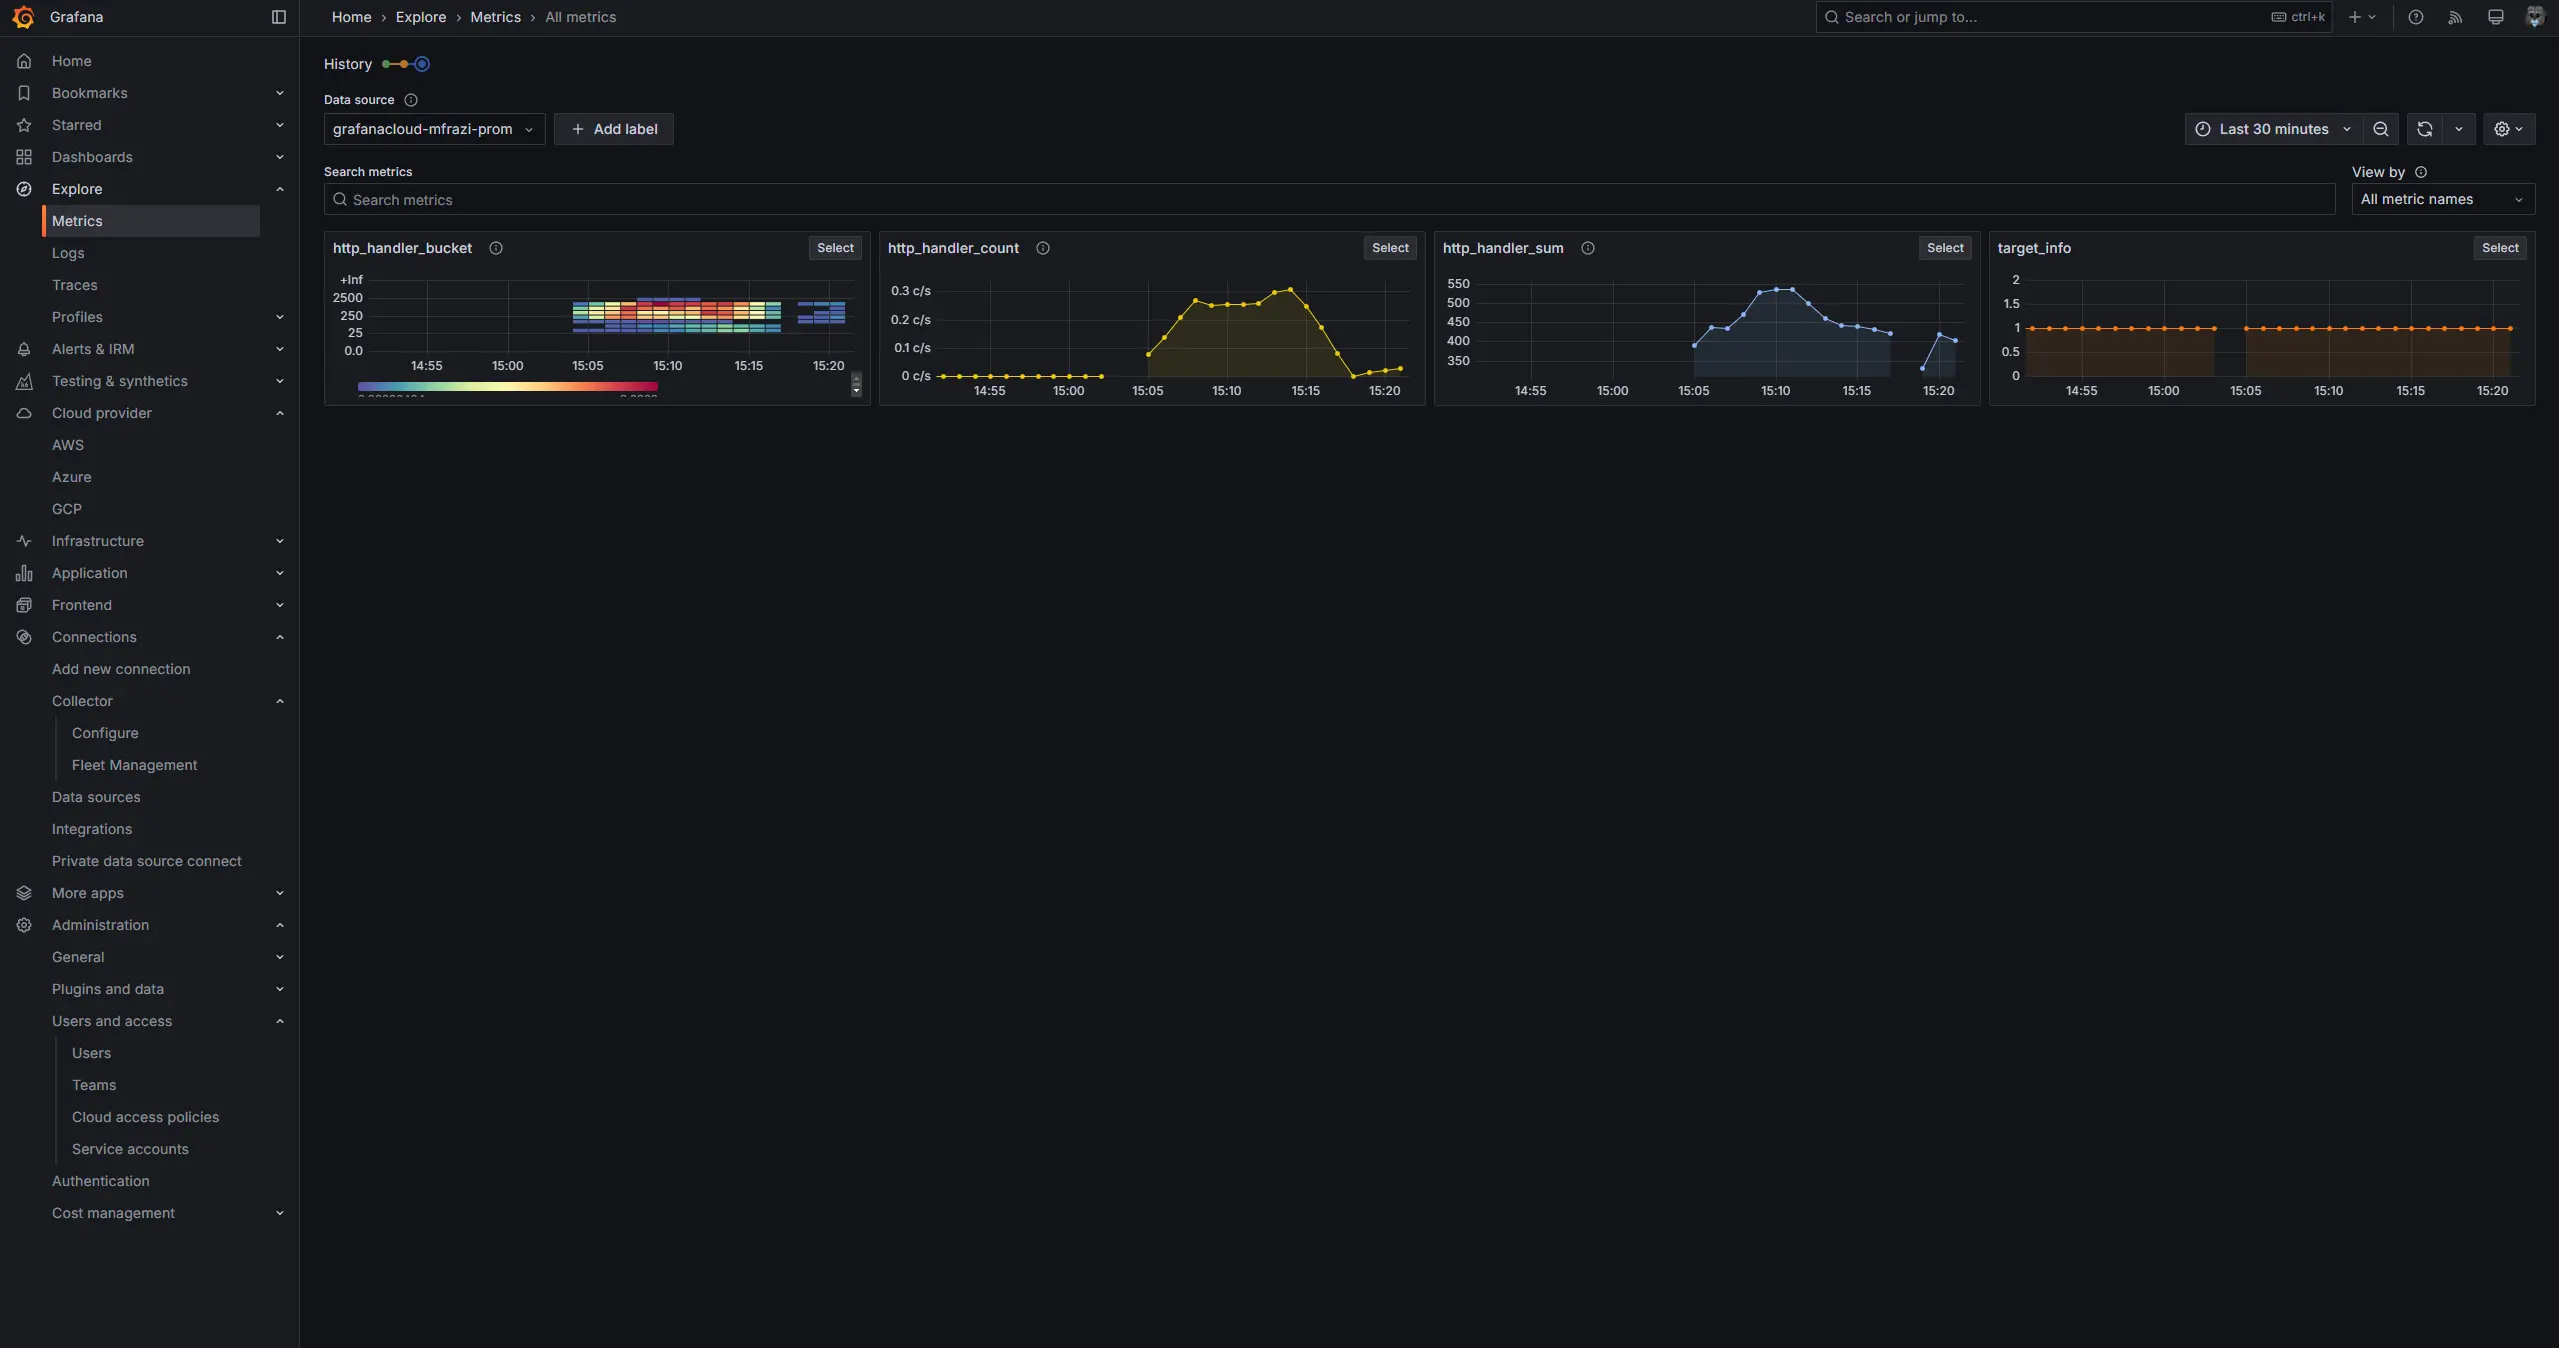Screen dimensions: 2559x1348
Task: Open the user profile avatar
Action: point(2535,17)
